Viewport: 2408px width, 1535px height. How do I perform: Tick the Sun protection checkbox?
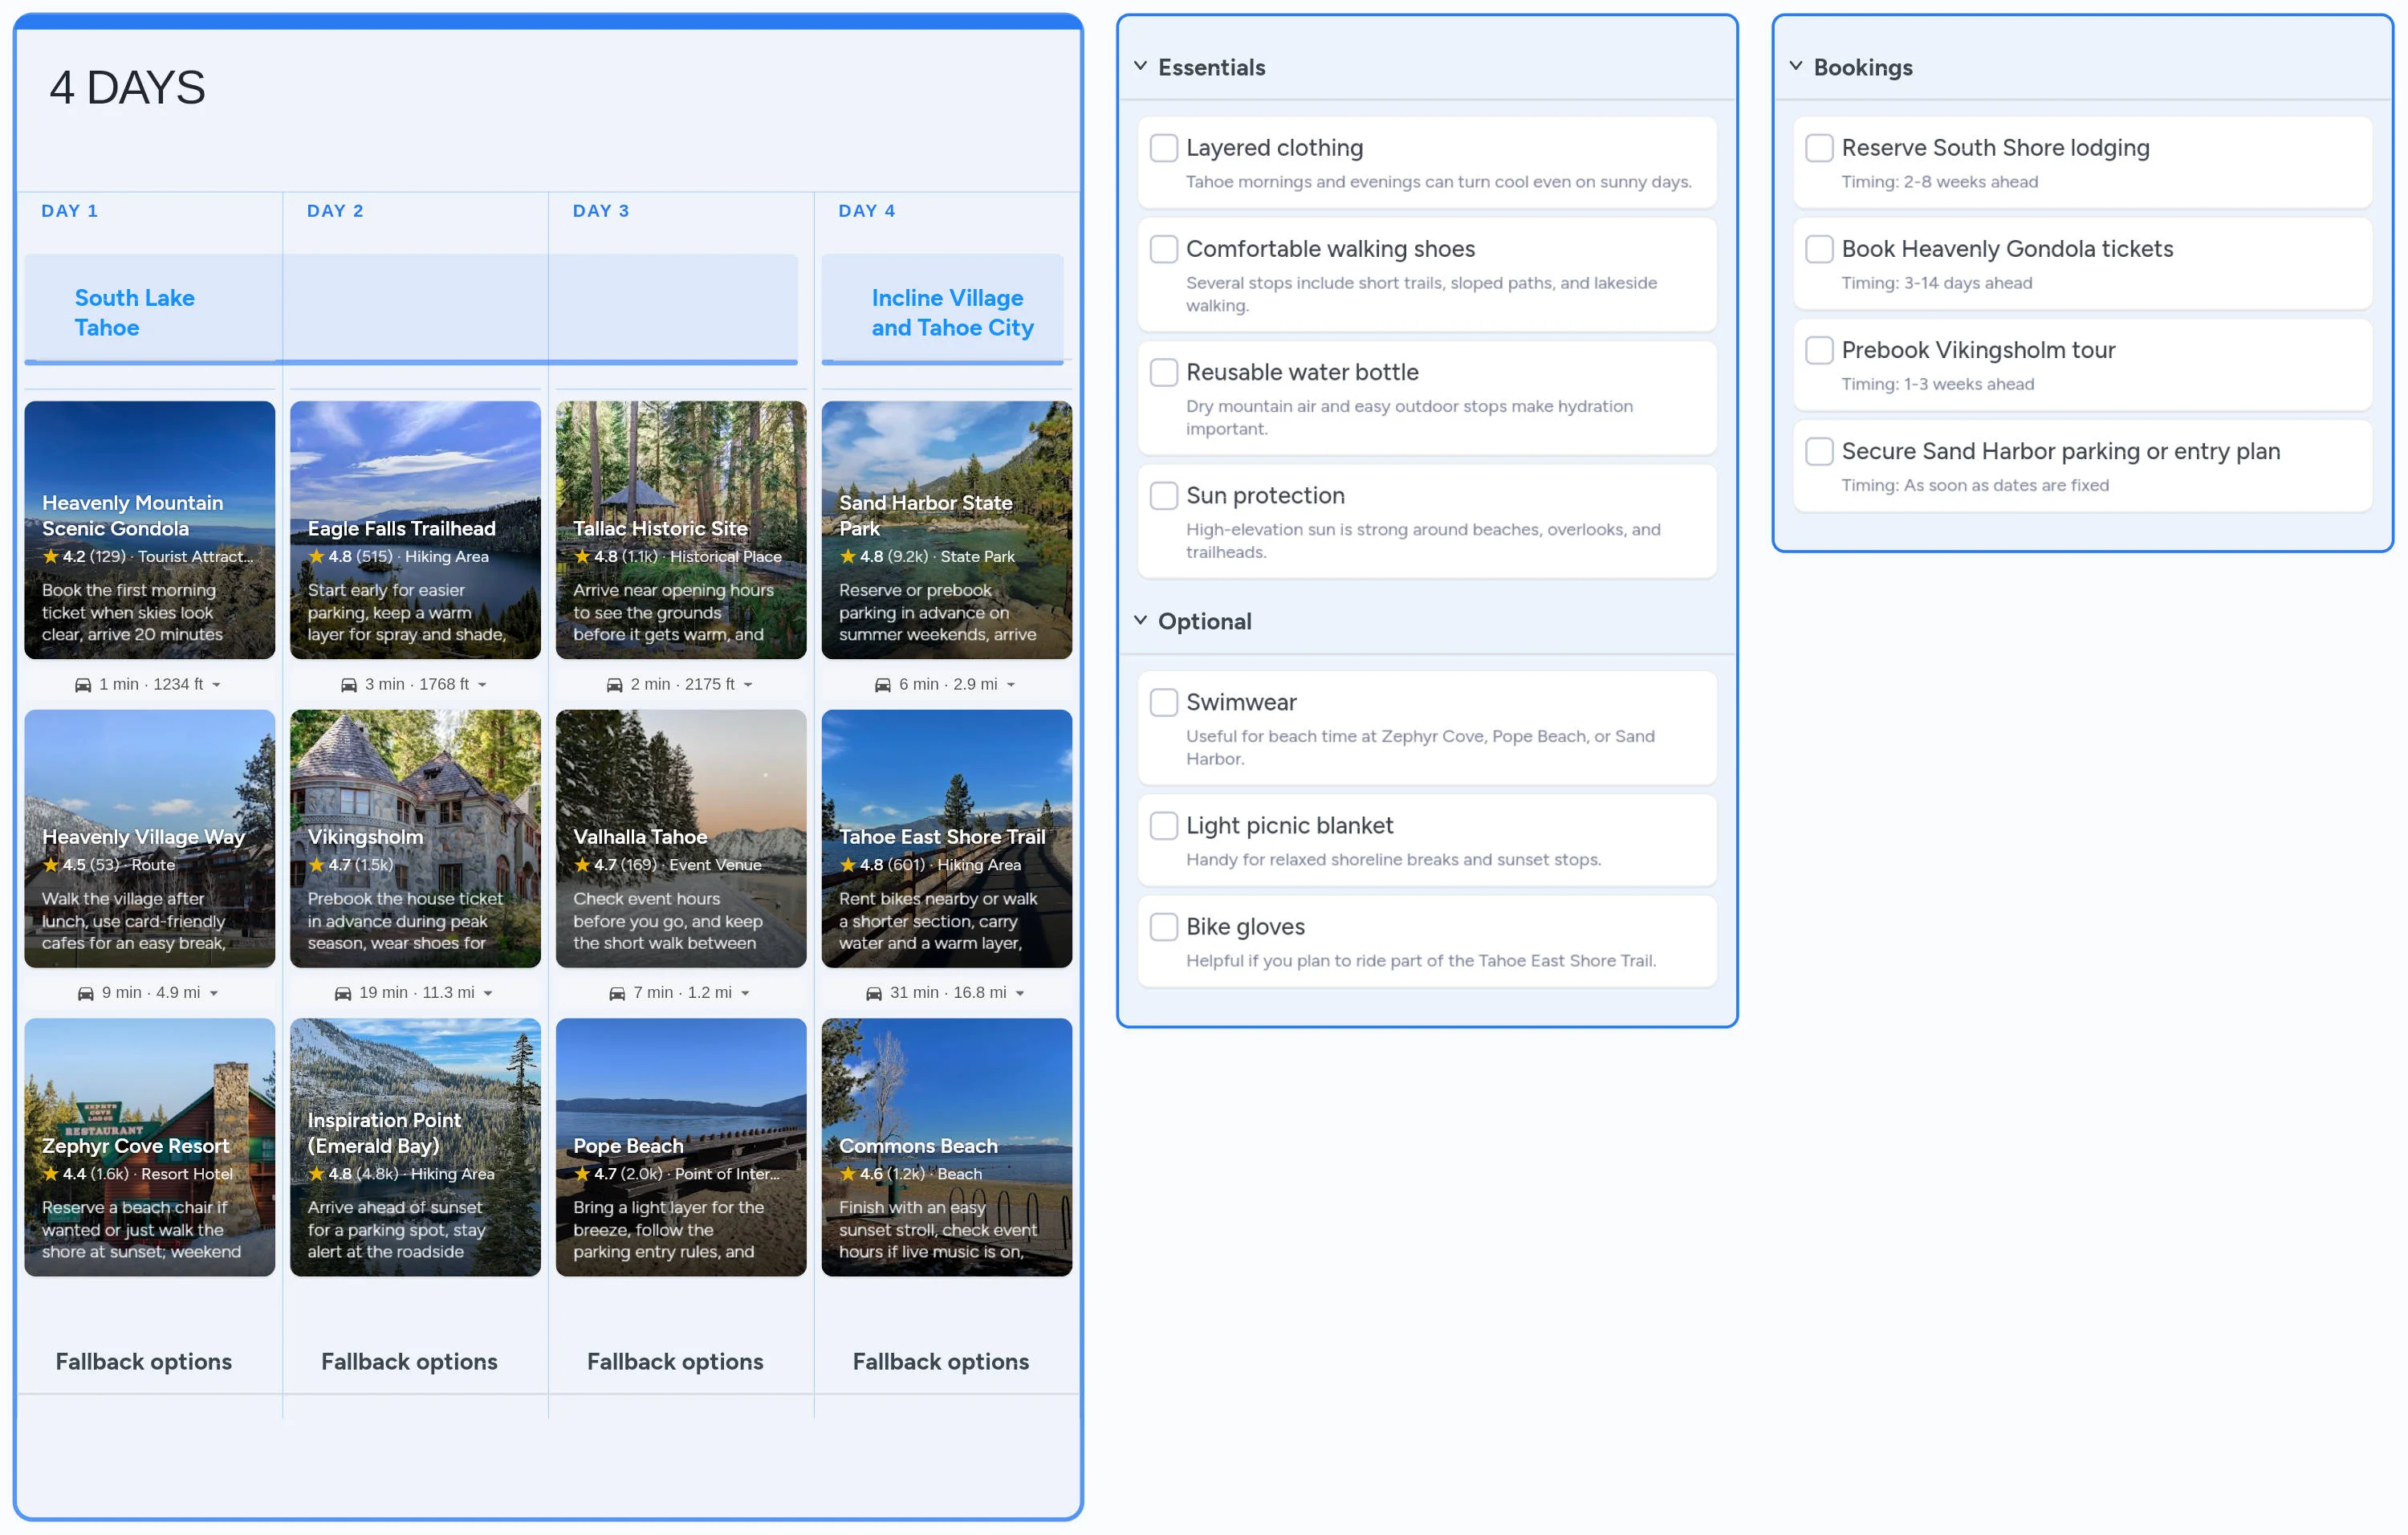(x=1164, y=496)
